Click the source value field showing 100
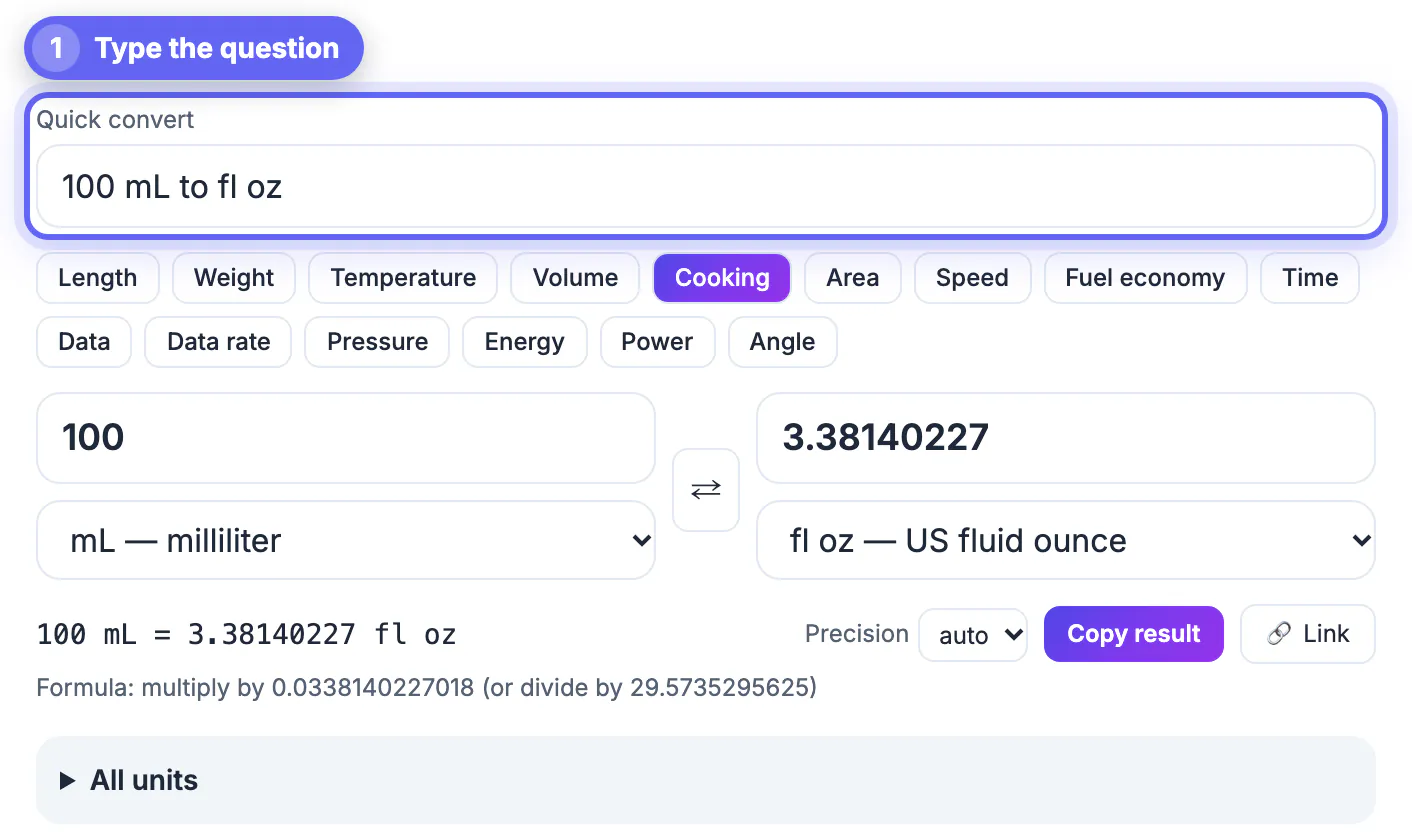The height and width of the screenshot is (840, 1412). (x=346, y=438)
